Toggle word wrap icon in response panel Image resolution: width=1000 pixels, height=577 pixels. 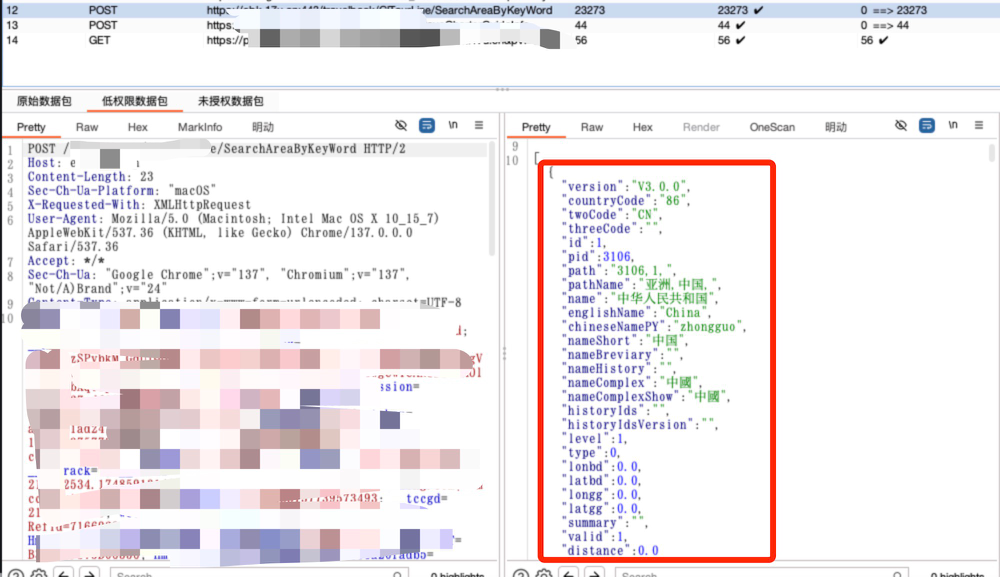927,126
